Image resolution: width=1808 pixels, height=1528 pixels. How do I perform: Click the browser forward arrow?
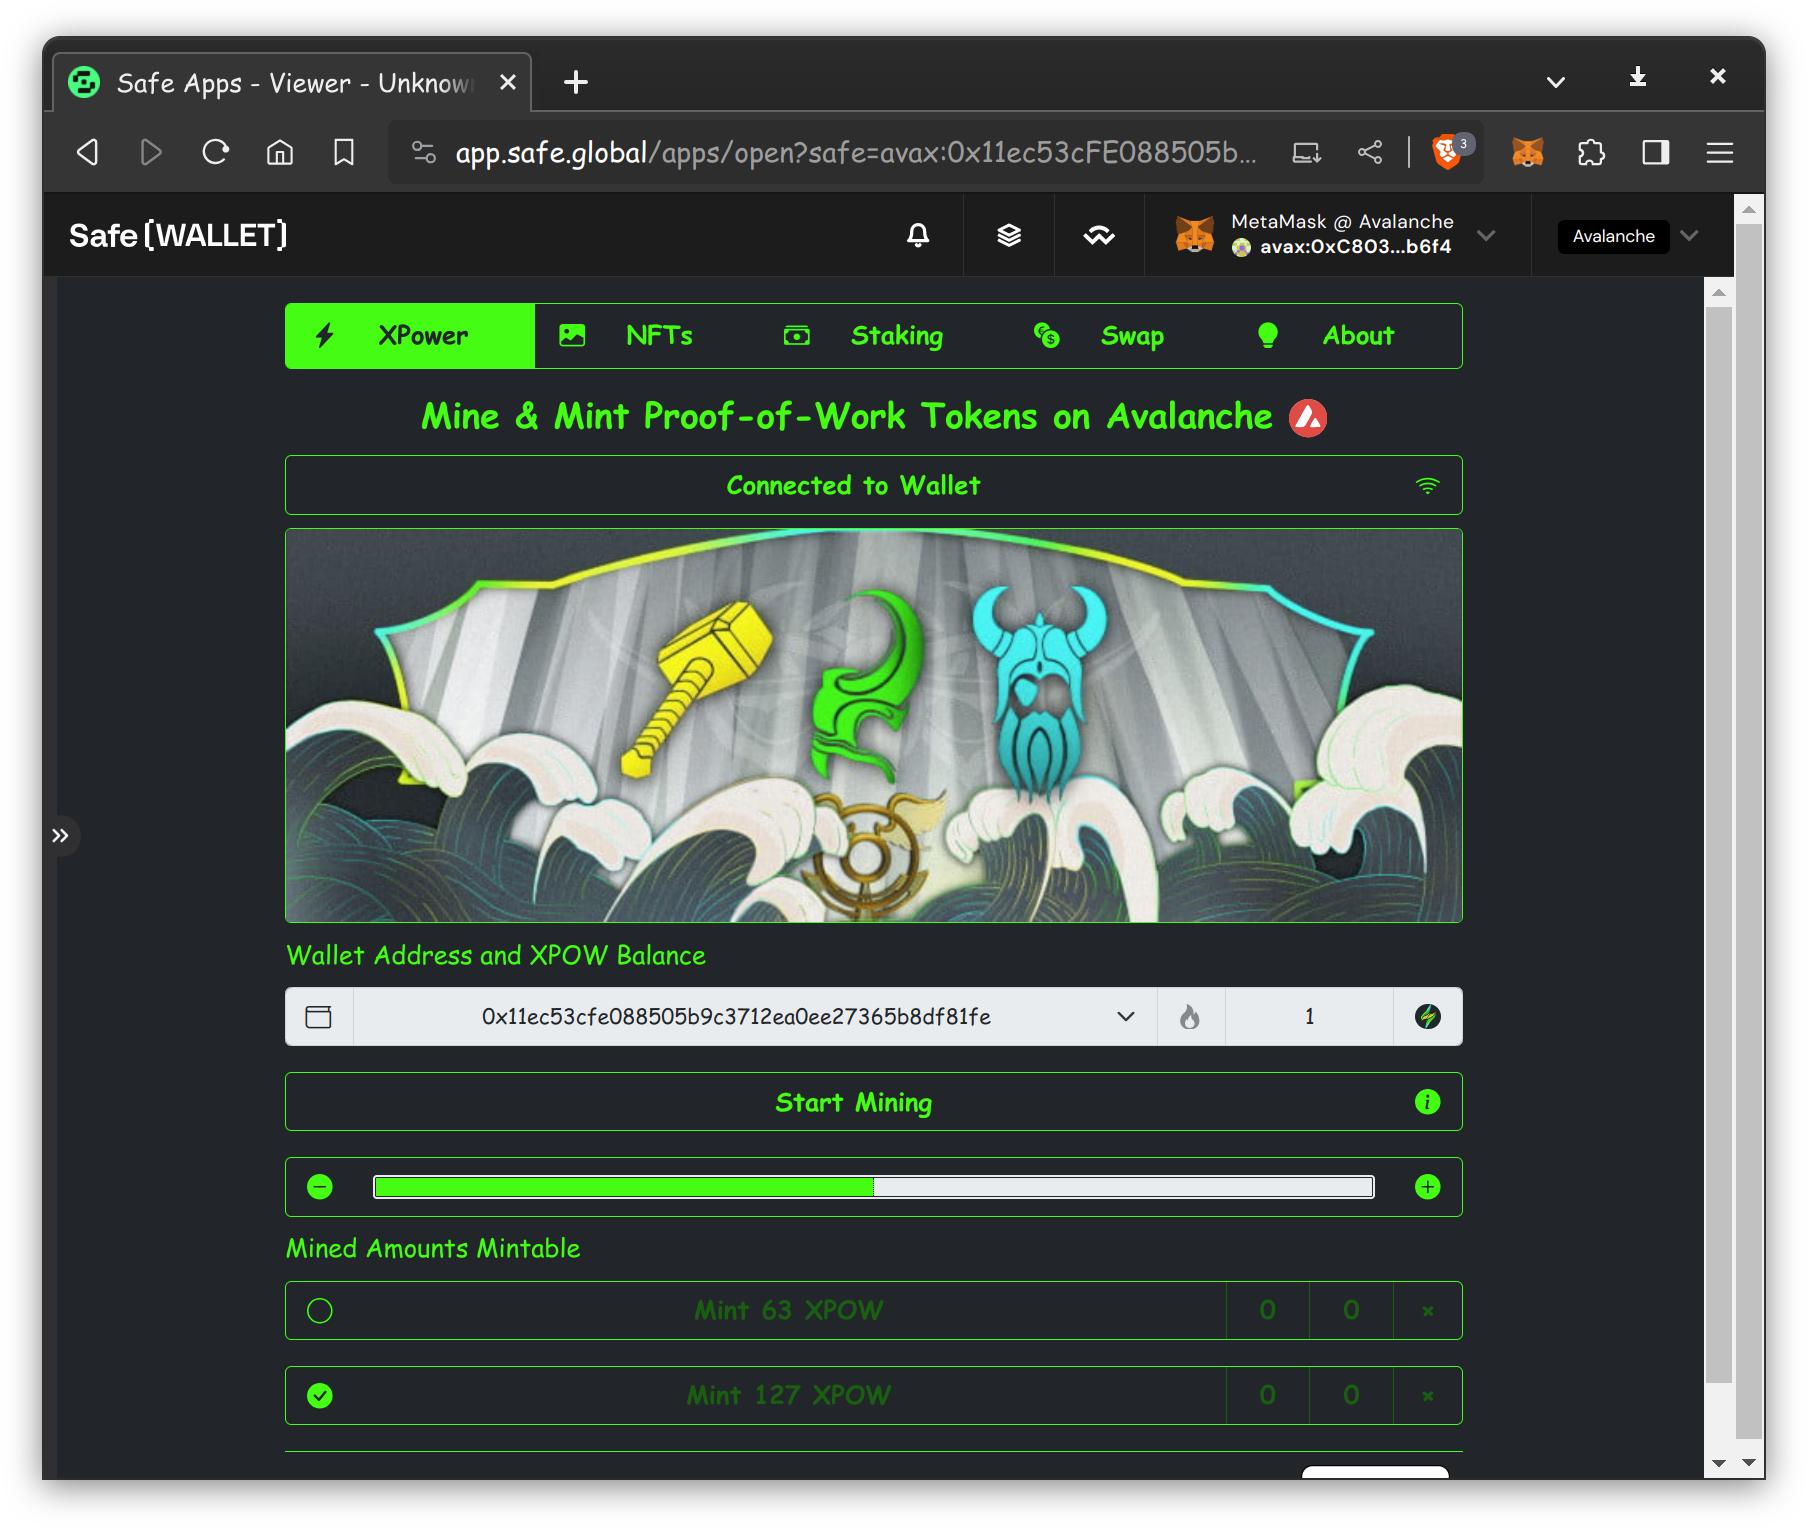pyautogui.click(x=151, y=152)
